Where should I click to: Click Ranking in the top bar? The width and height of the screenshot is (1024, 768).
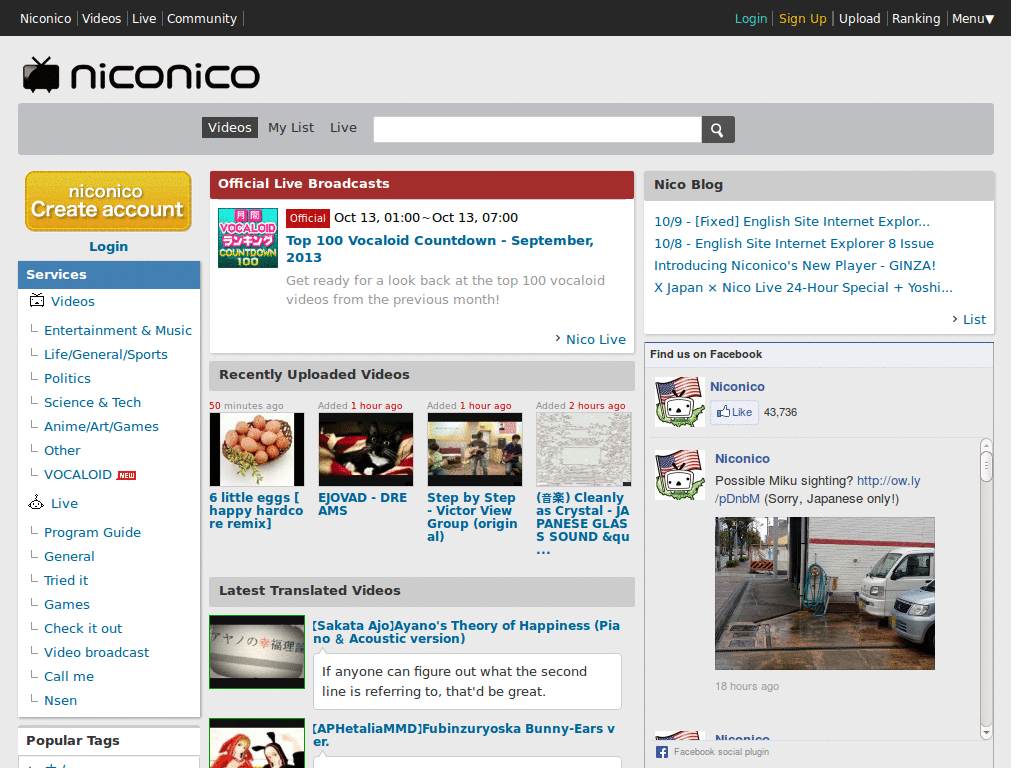click(916, 18)
